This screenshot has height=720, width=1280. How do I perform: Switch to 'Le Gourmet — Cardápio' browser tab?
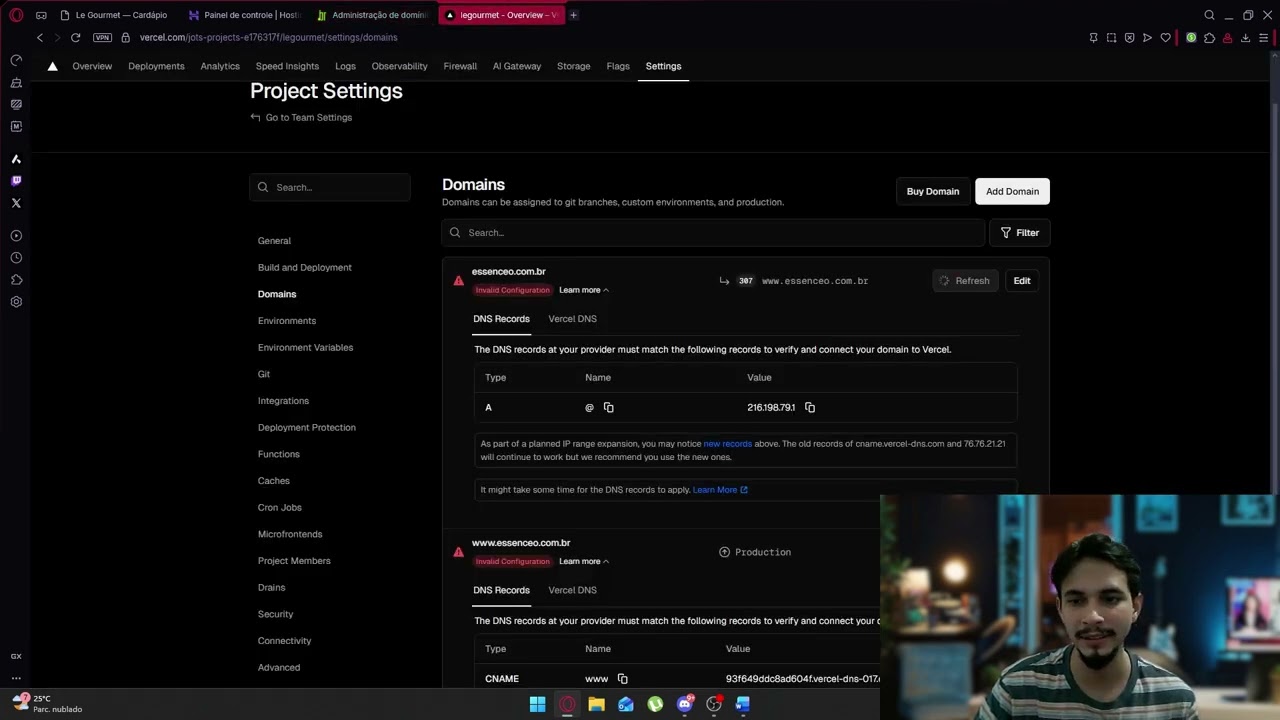114,15
